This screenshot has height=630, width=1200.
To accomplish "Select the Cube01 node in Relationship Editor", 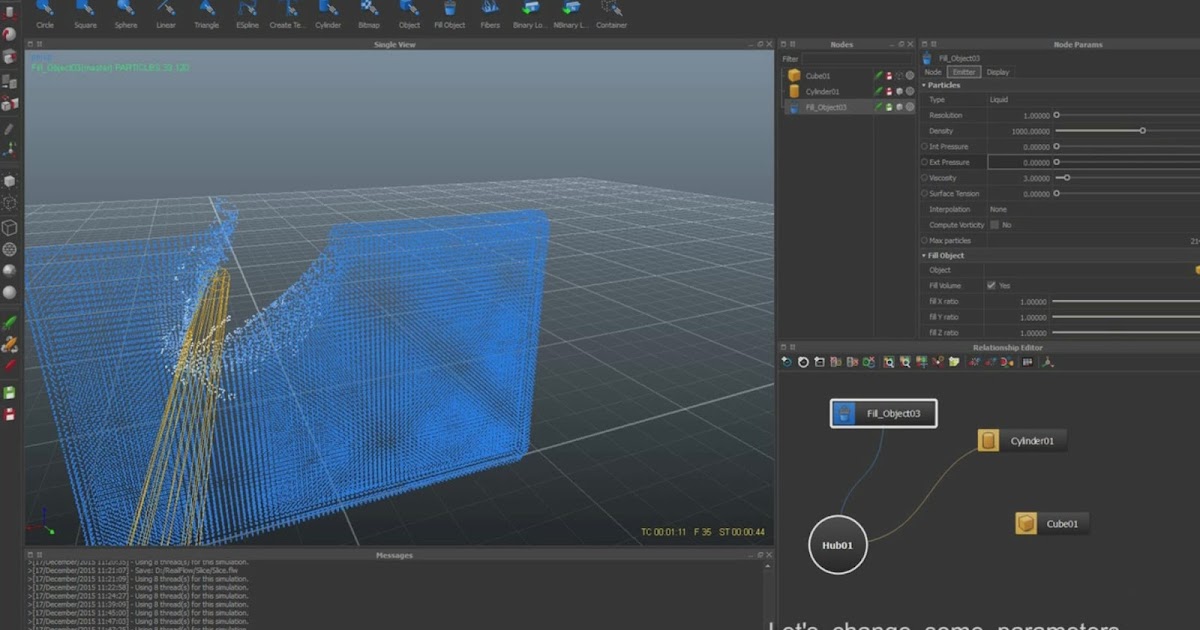I will (x=1051, y=523).
